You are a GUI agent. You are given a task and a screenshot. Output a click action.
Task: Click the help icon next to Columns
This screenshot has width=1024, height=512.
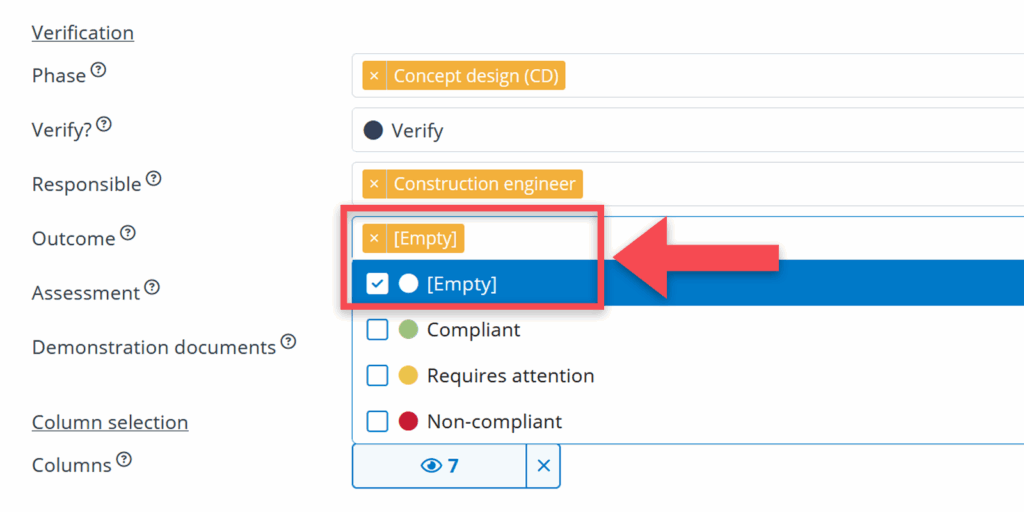click(123, 460)
